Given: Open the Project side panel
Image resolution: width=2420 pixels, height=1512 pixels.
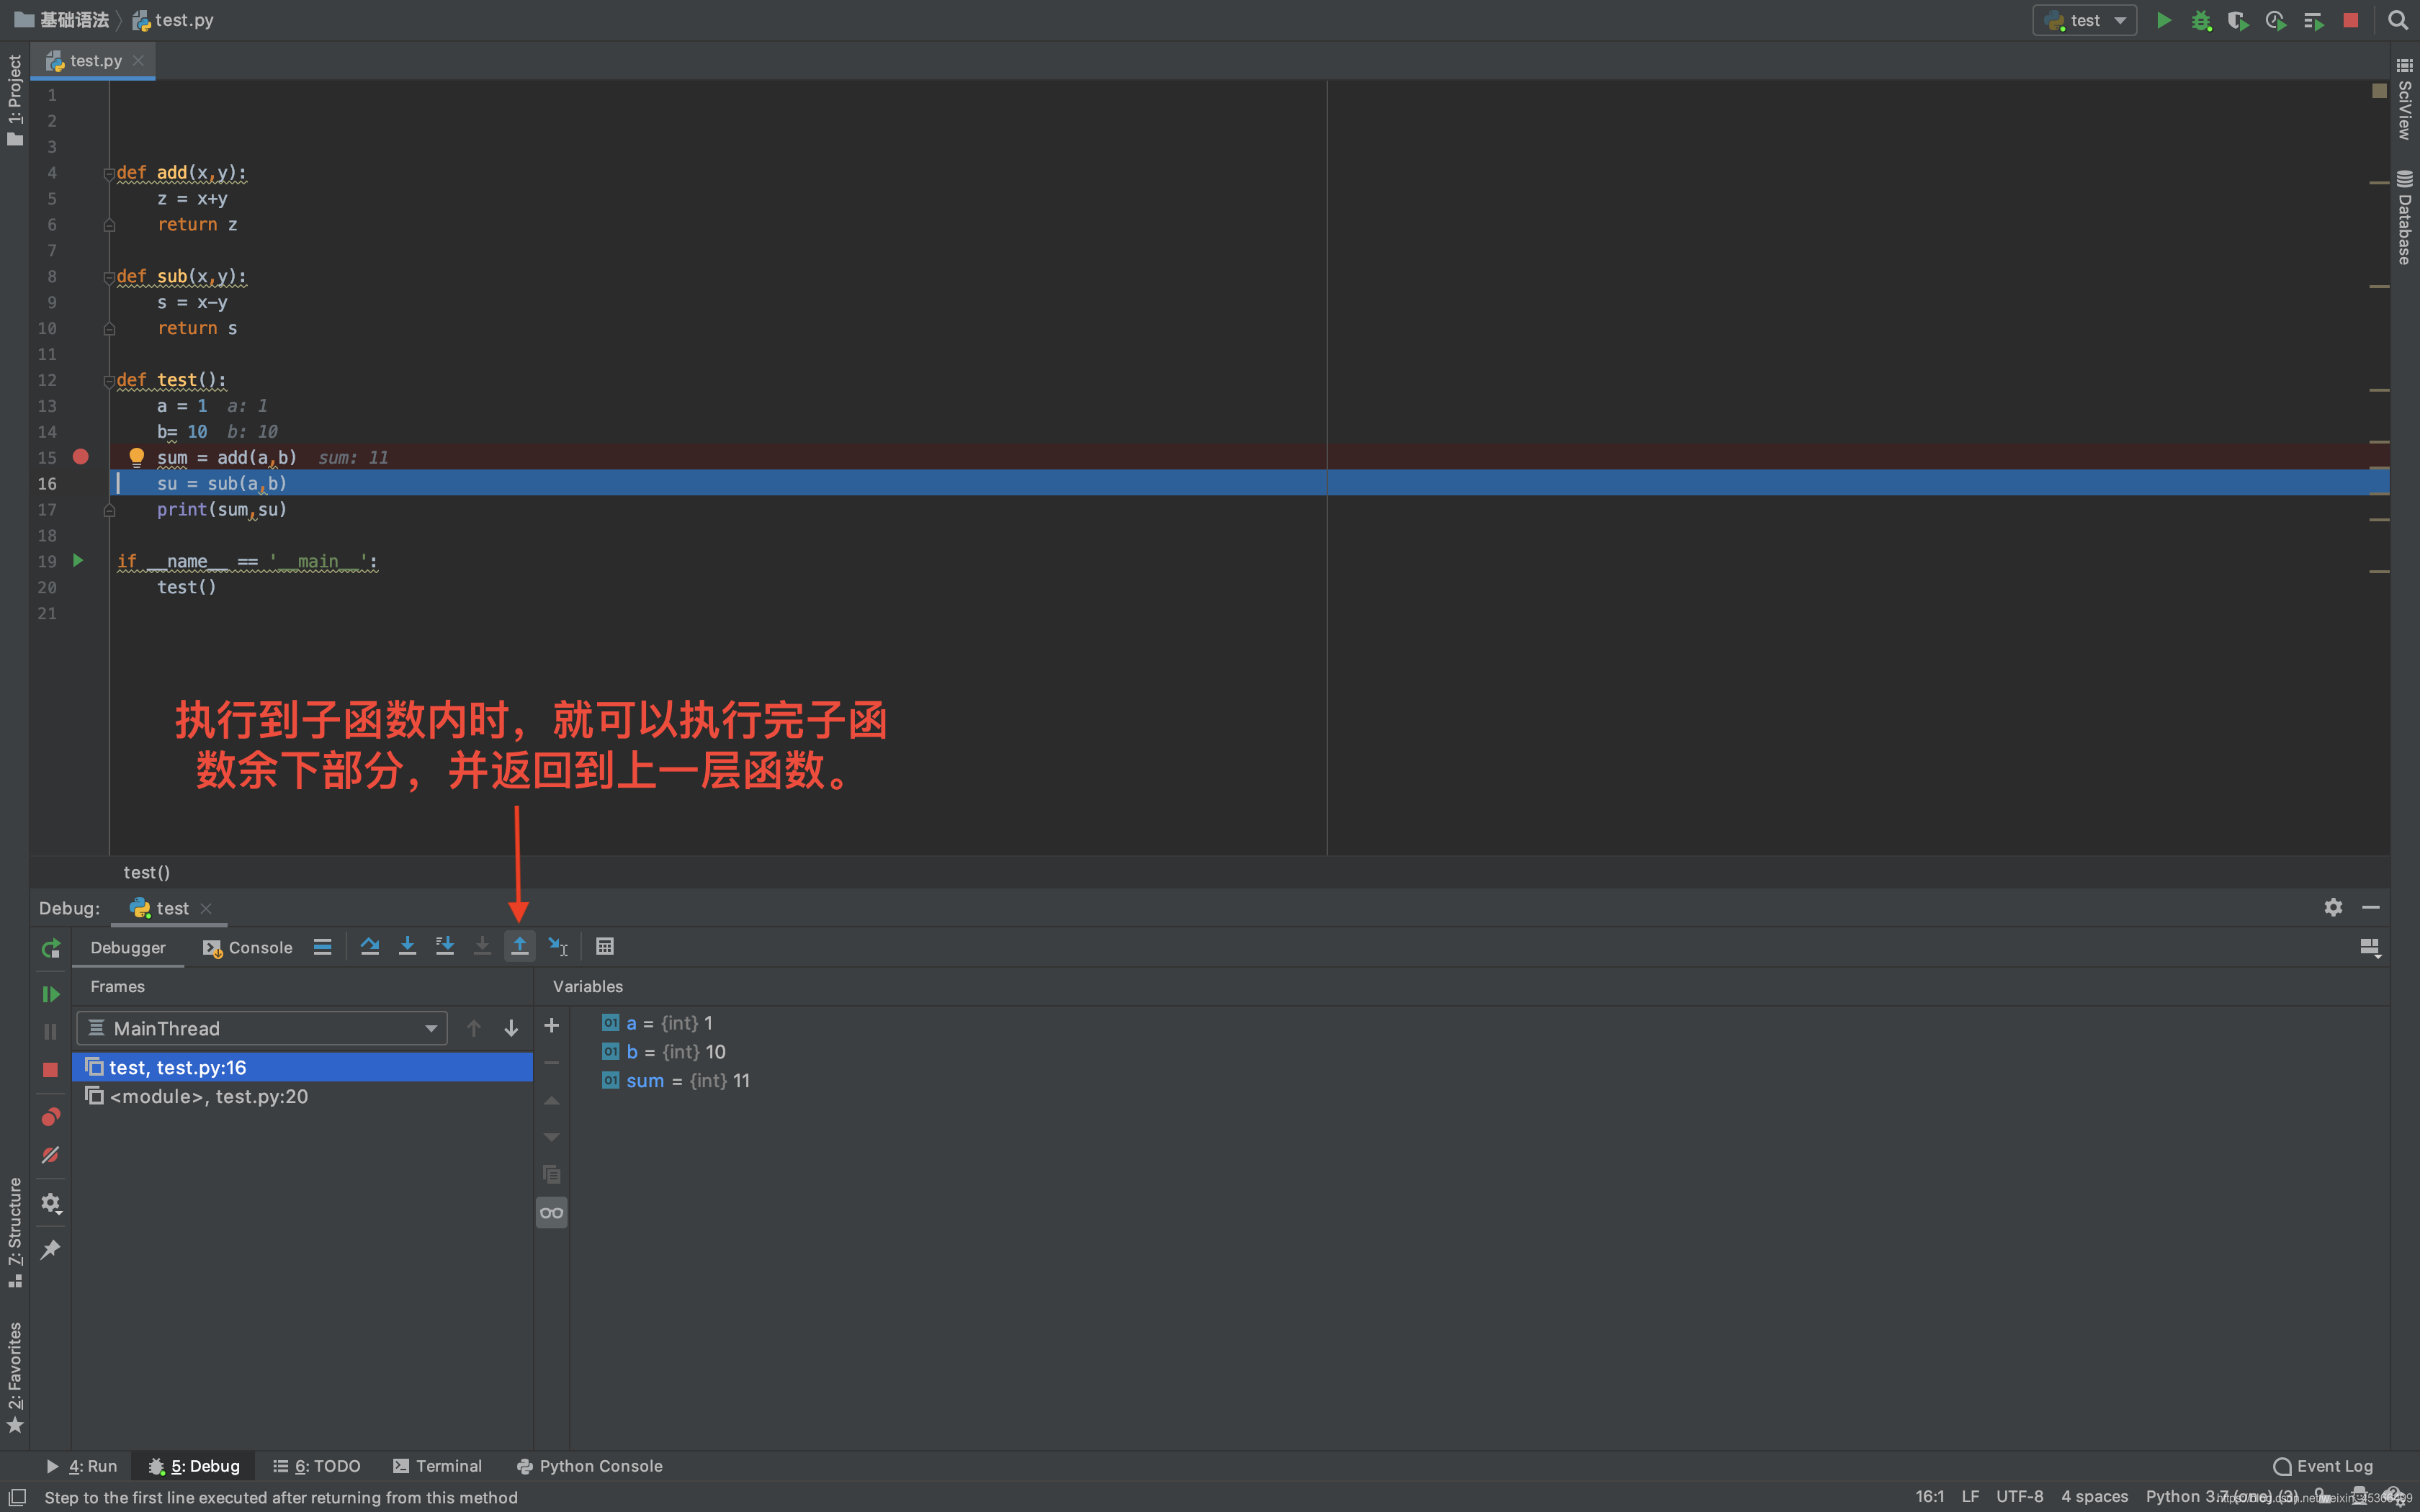Looking at the screenshot, I should [x=15, y=100].
